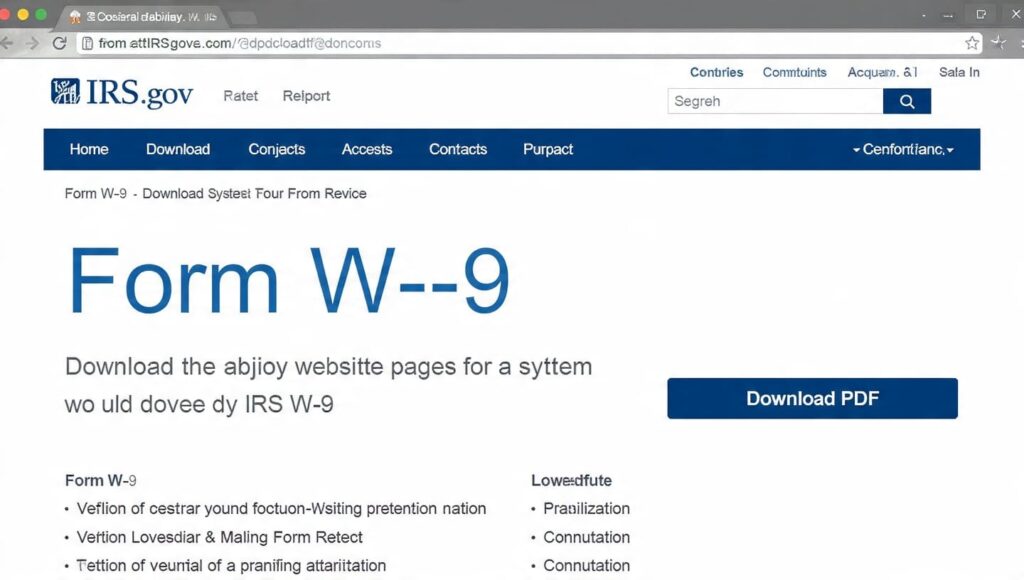Open the Acquam. &1 top link

click(882, 72)
